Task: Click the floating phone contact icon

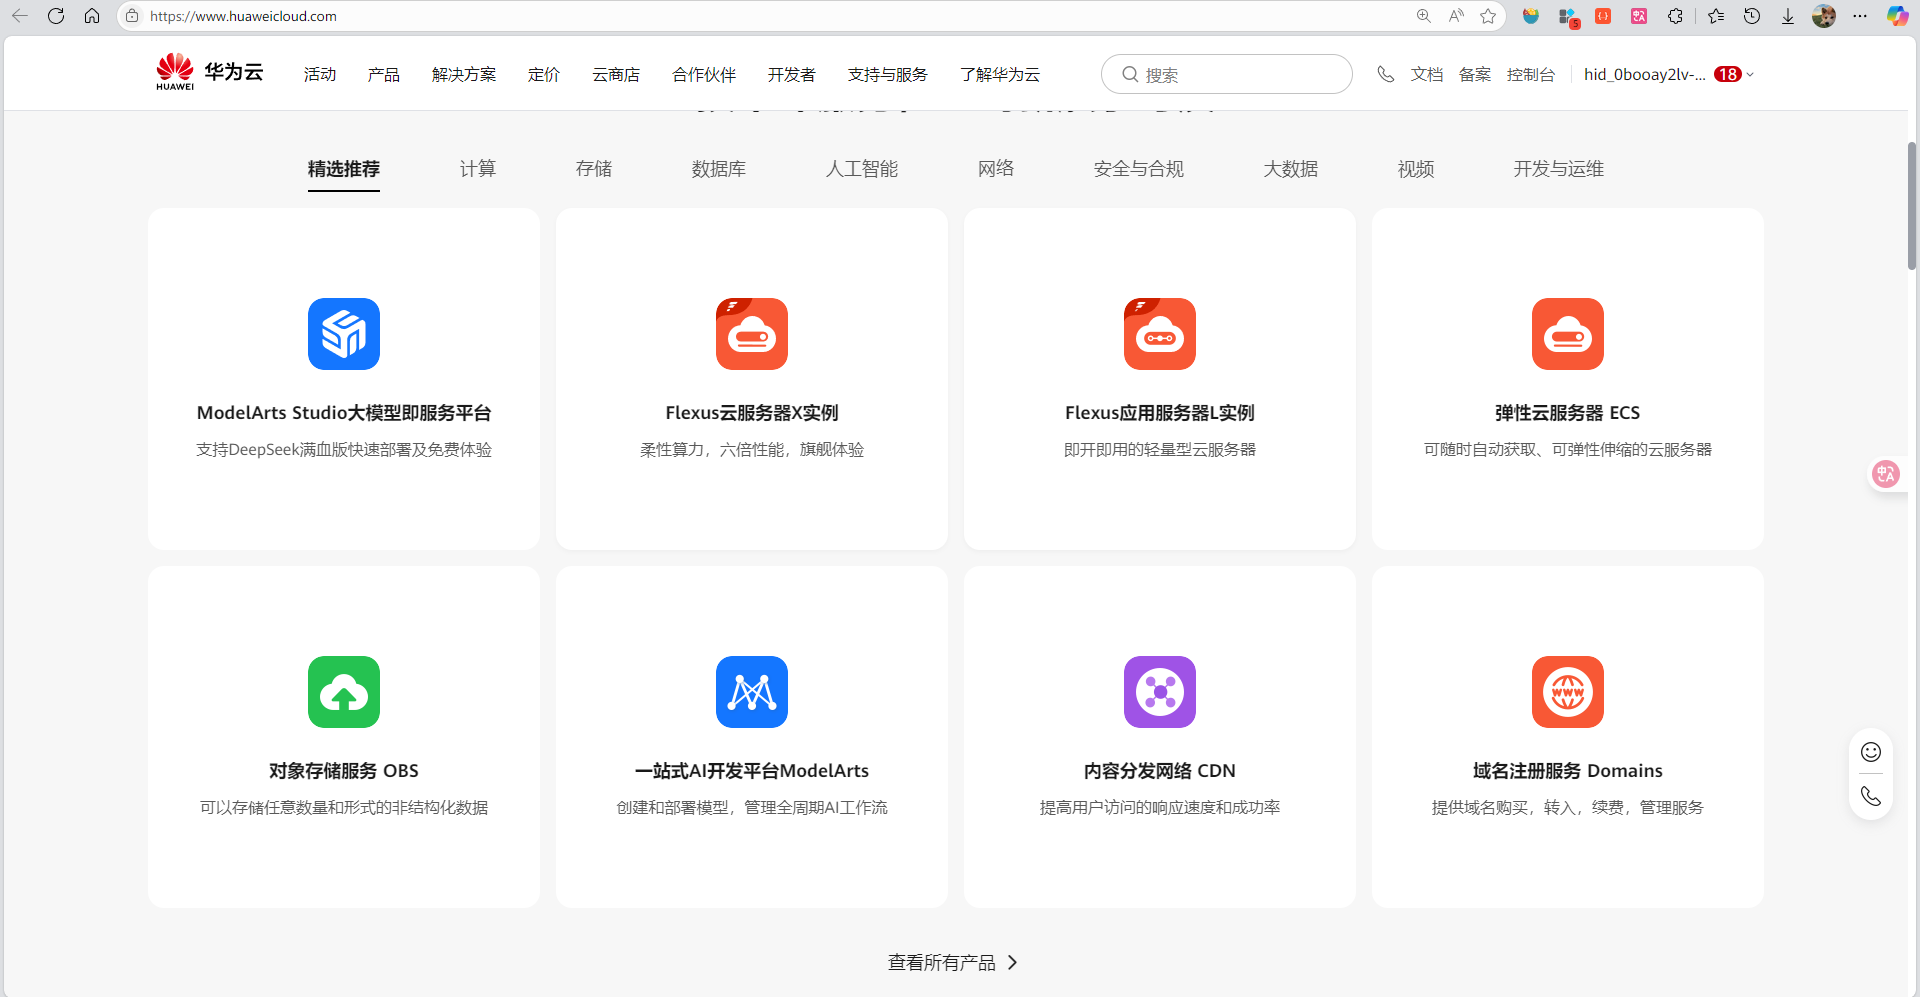Action: pos(1871,796)
